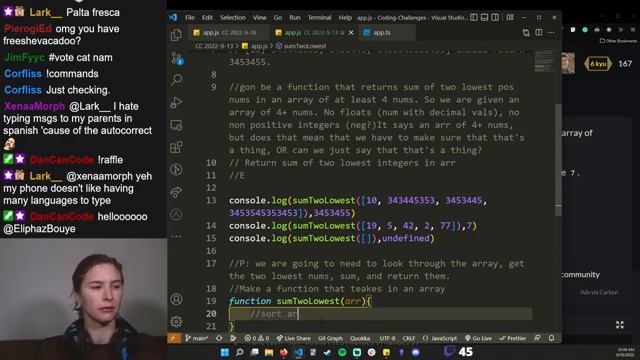This screenshot has width=640, height=360.
Task: Open the File menu
Action: click(190, 18)
